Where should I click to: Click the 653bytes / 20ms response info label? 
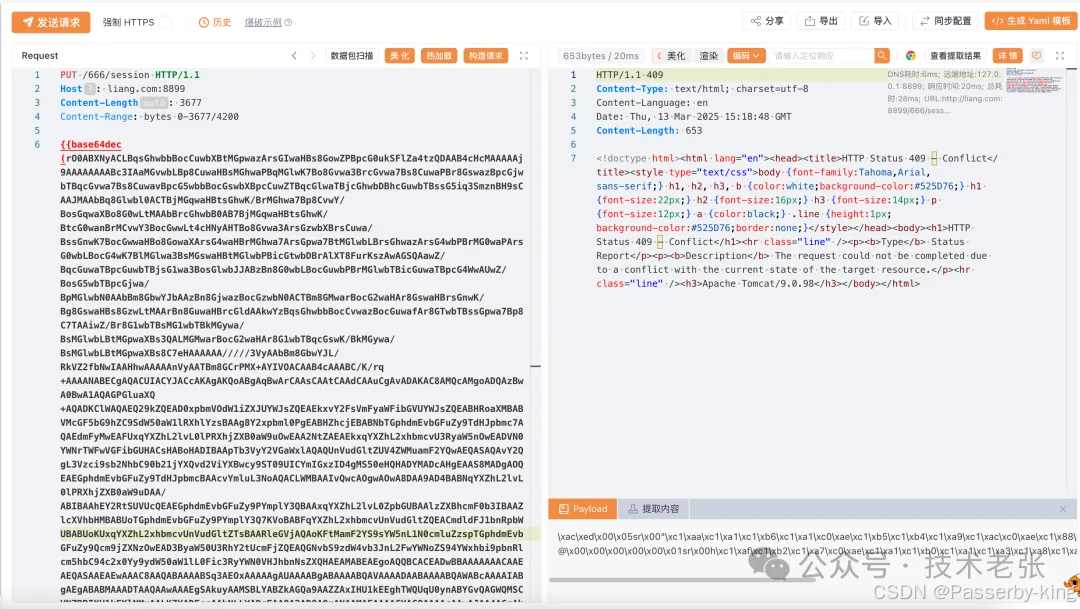click(x=601, y=56)
